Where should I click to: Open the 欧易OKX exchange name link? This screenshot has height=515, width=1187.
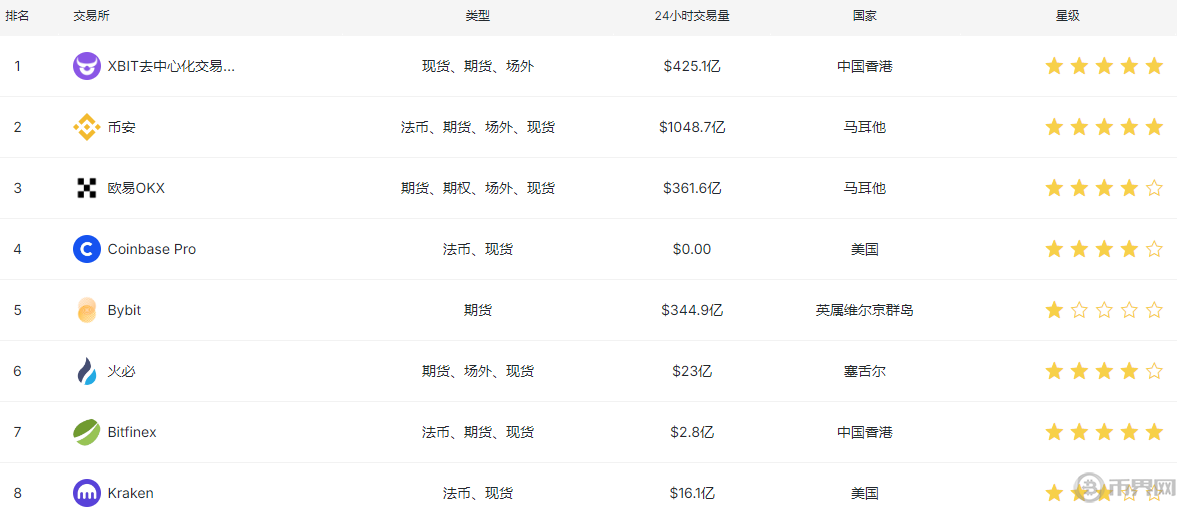(x=136, y=188)
